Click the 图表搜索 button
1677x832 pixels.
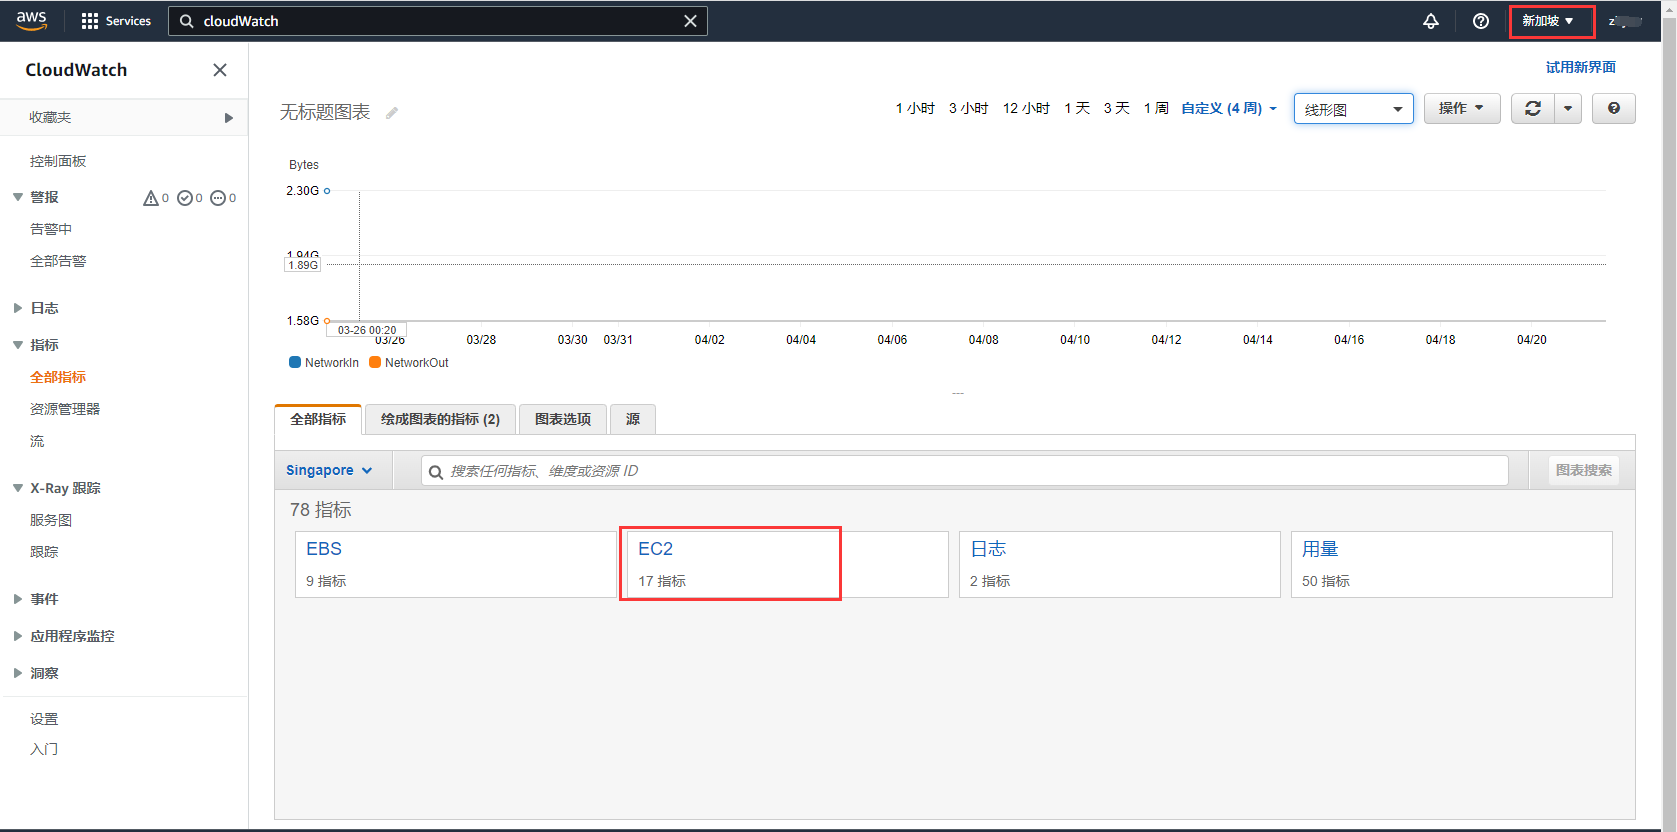pyautogui.click(x=1584, y=470)
